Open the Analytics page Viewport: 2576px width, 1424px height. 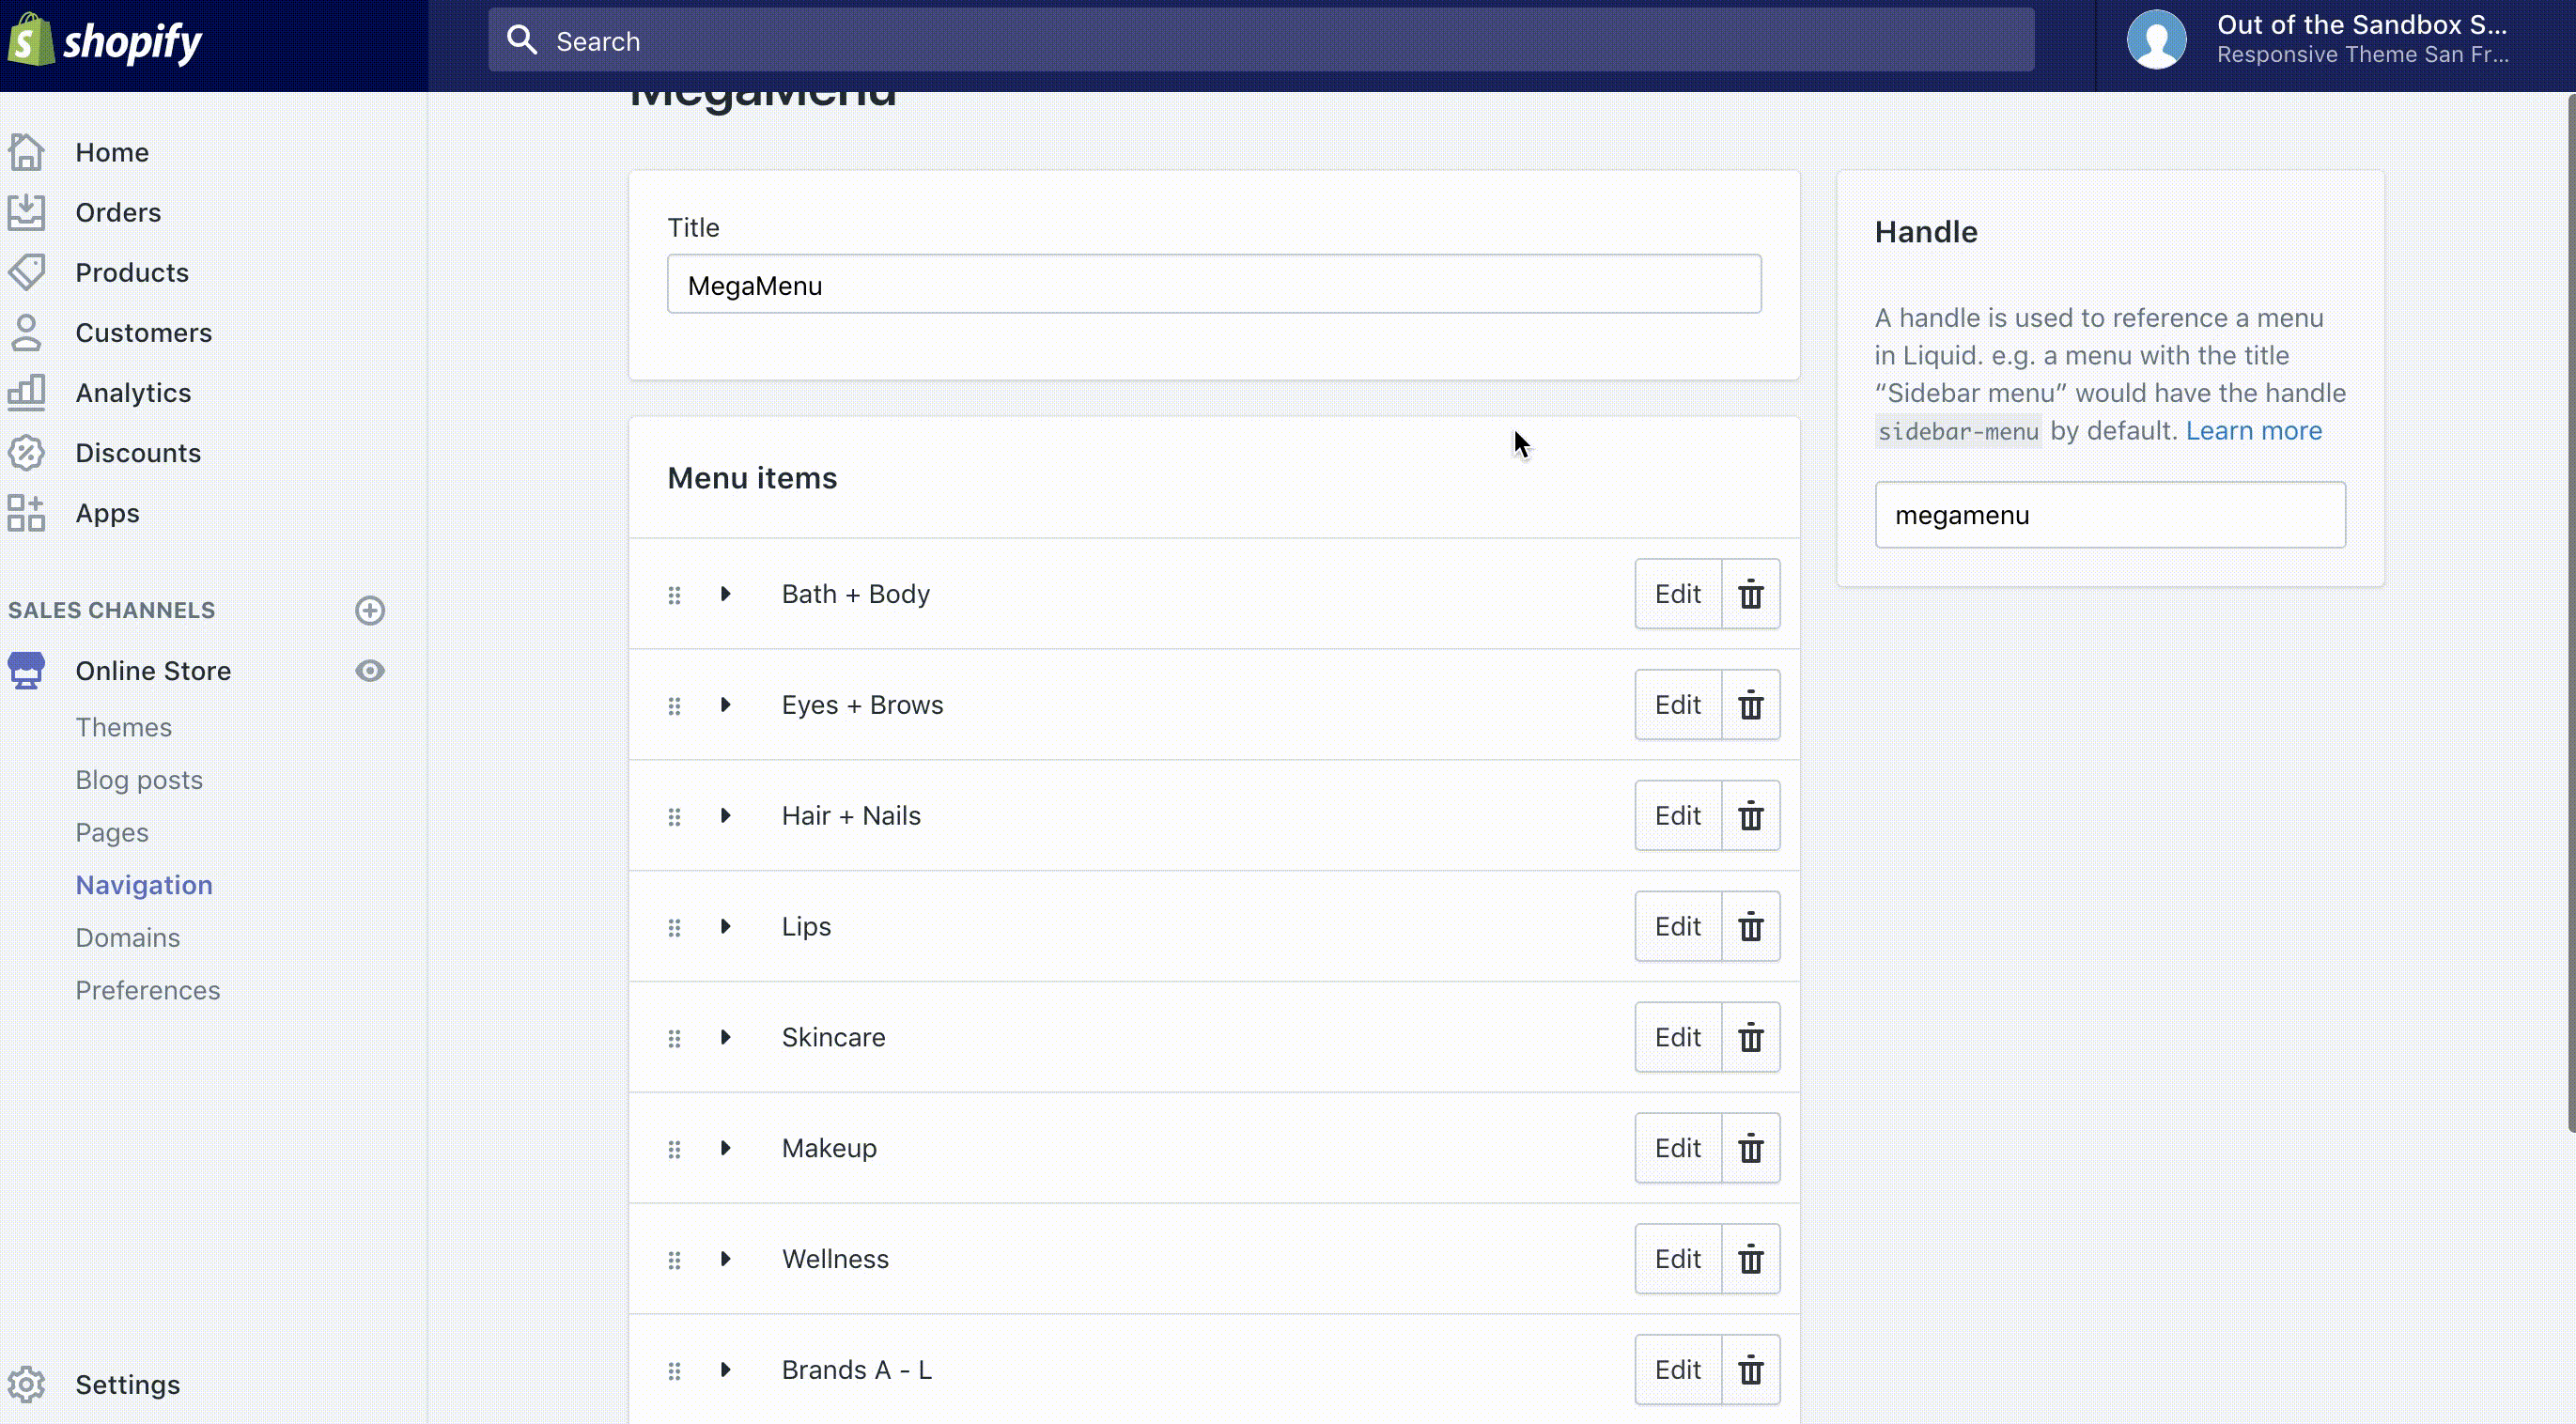point(133,393)
